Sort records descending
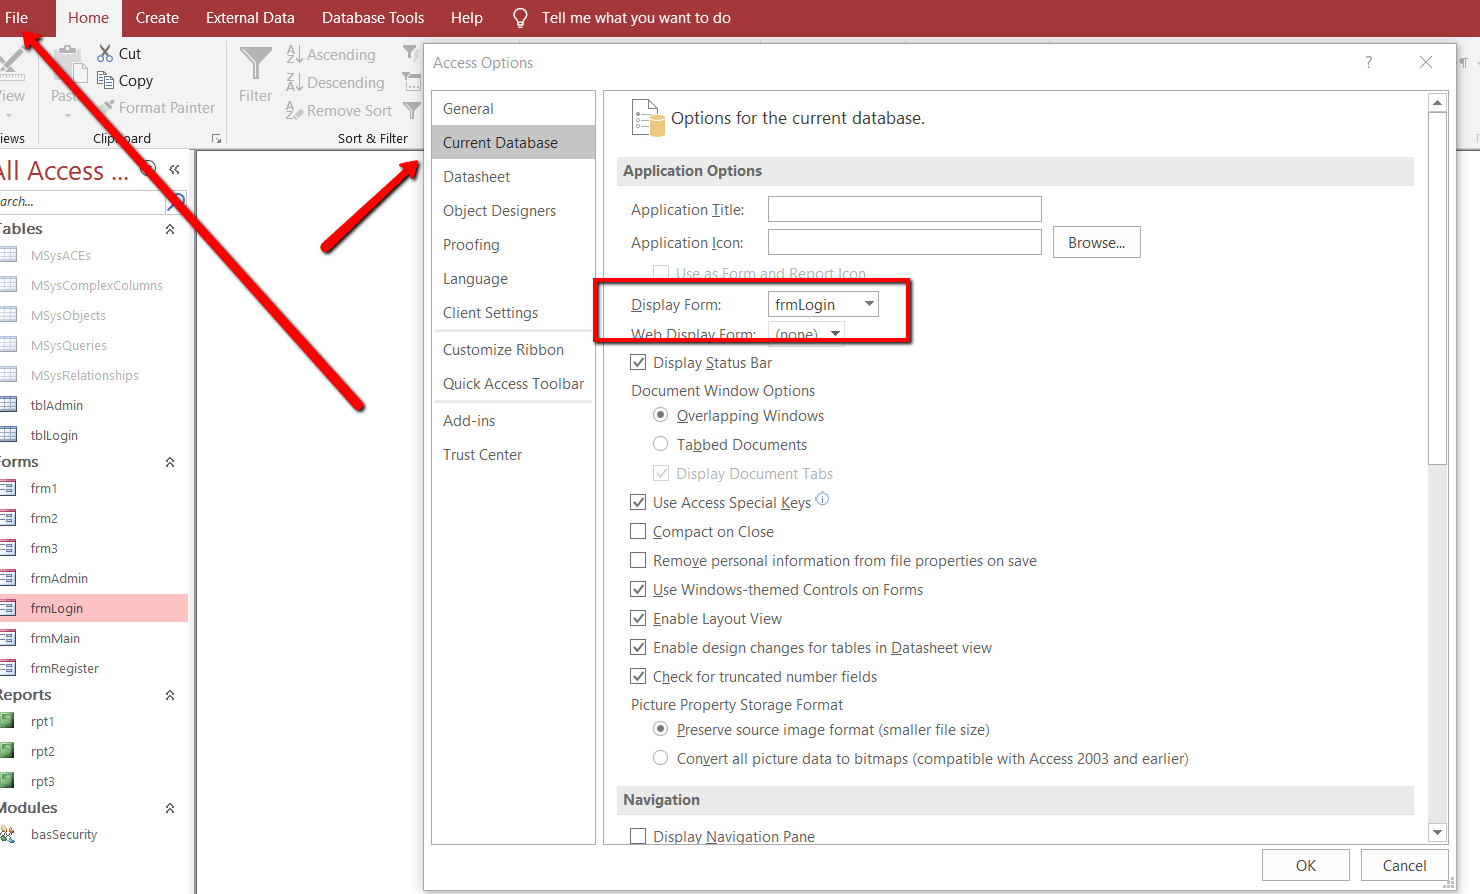The height and width of the screenshot is (894, 1480). click(x=336, y=83)
